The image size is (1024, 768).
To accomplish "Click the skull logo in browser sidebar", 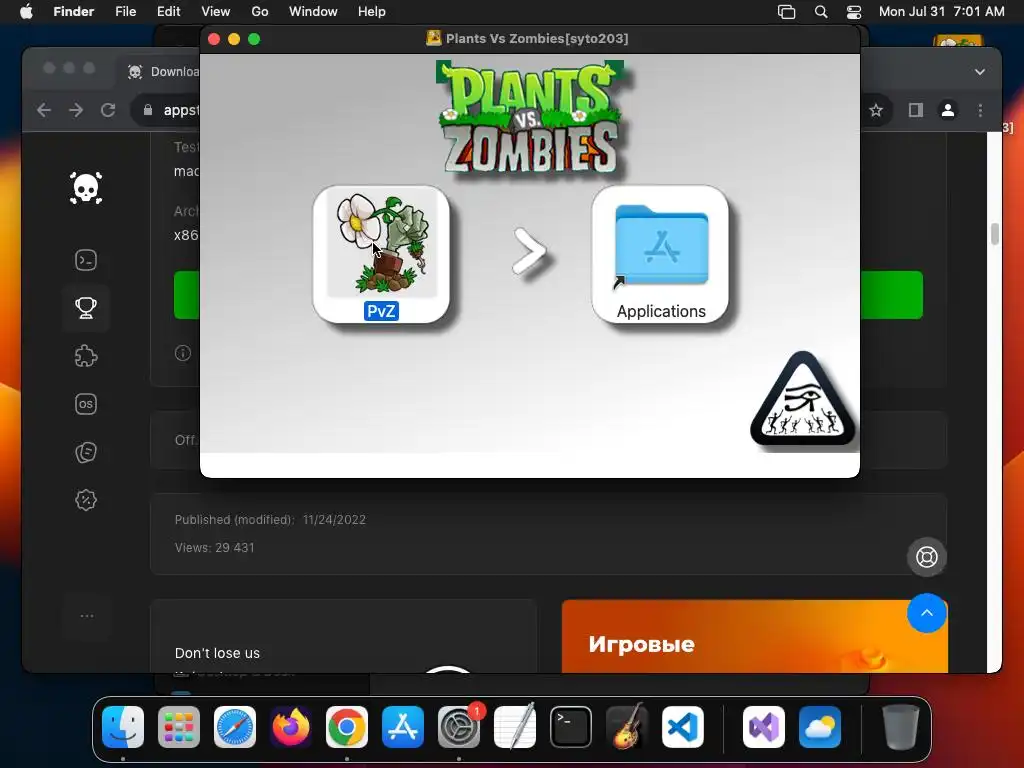I will 86,188.
